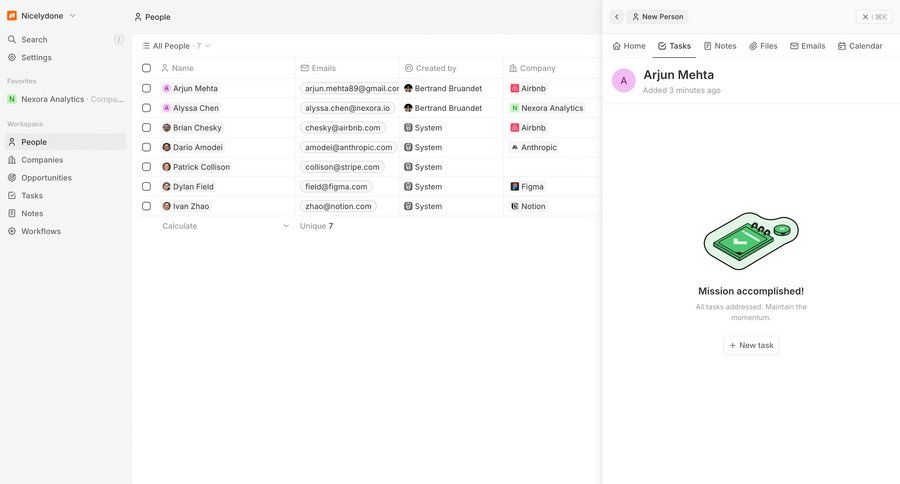Close the side panel with X button

click(x=874, y=17)
